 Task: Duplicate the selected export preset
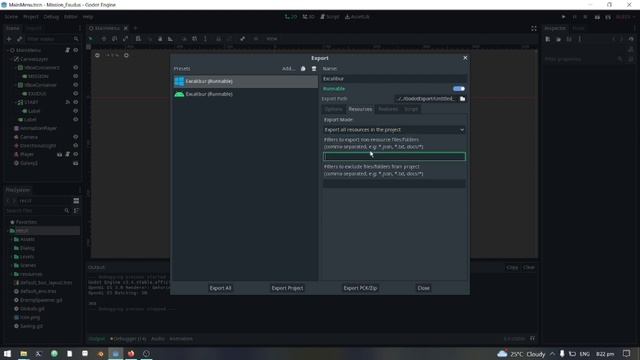pyautogui.click(x=303, y=69)
